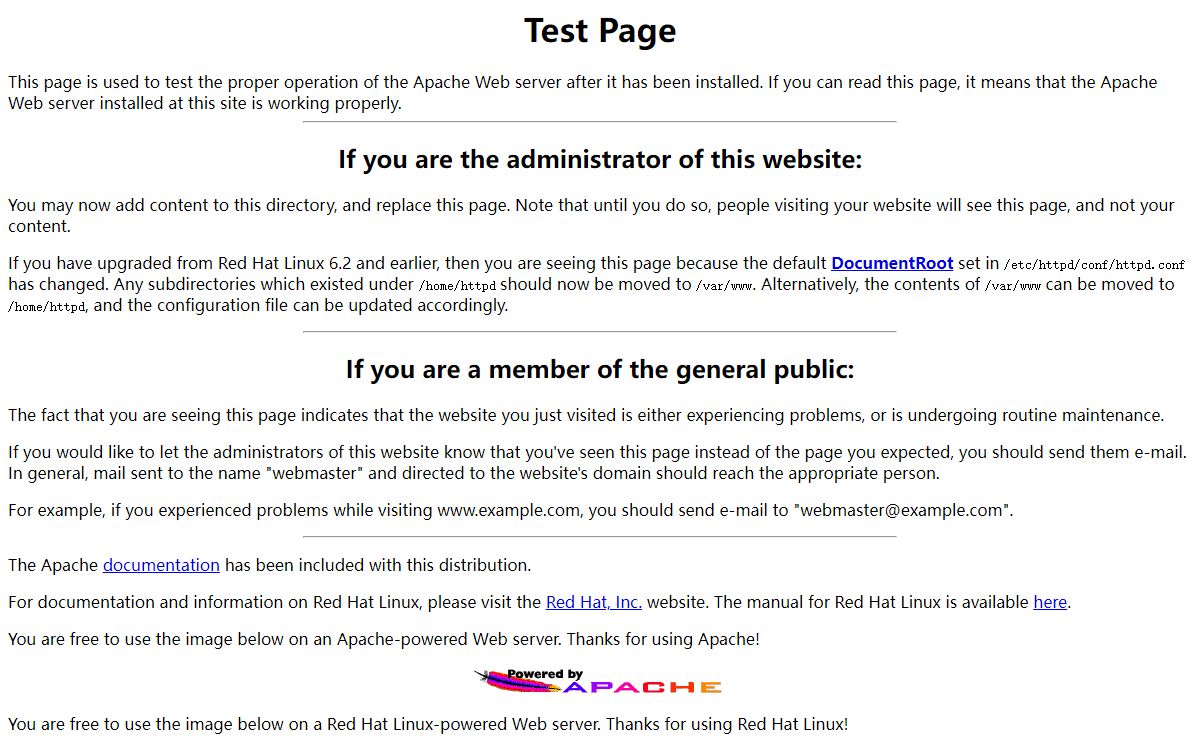The height and width of the screenshot is (740, 1200).
Task: Click the member of the general public heading
Action: (x=600, y=370)
